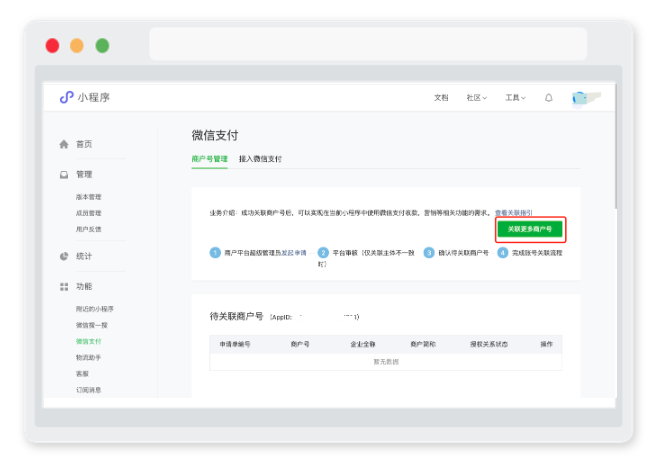Click the 首页 home icon
This screenshot has width=666, height=469.
(64, 144)
